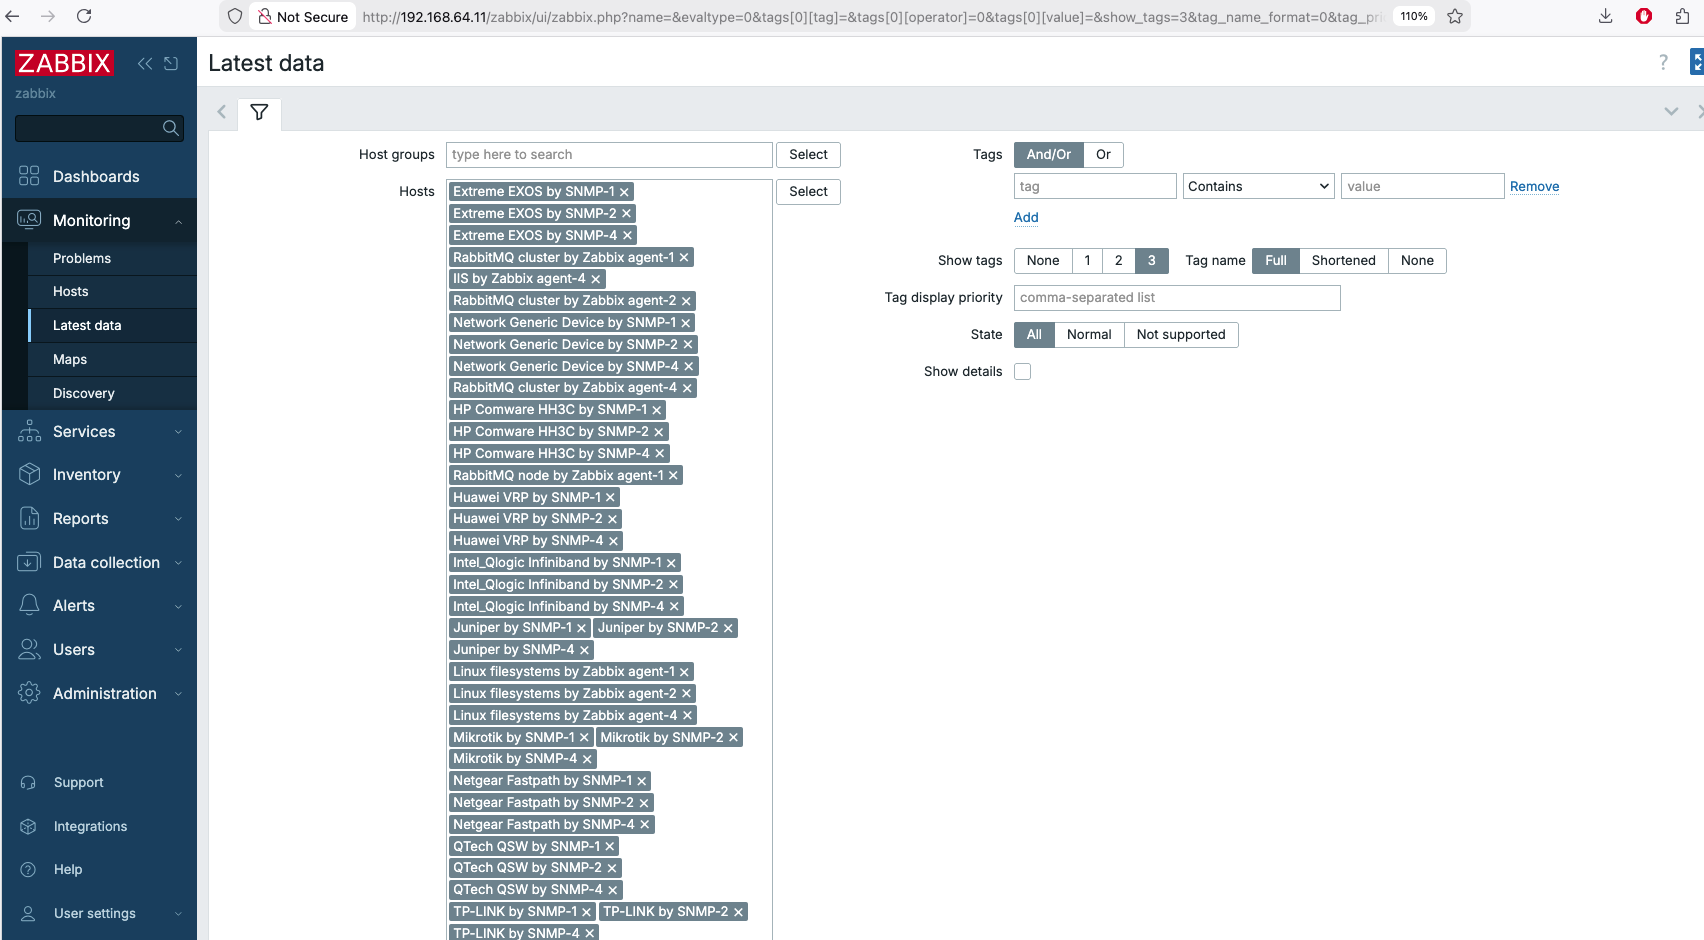Open the help question mark icon
1704x940 pixels.
[1663, 62]
